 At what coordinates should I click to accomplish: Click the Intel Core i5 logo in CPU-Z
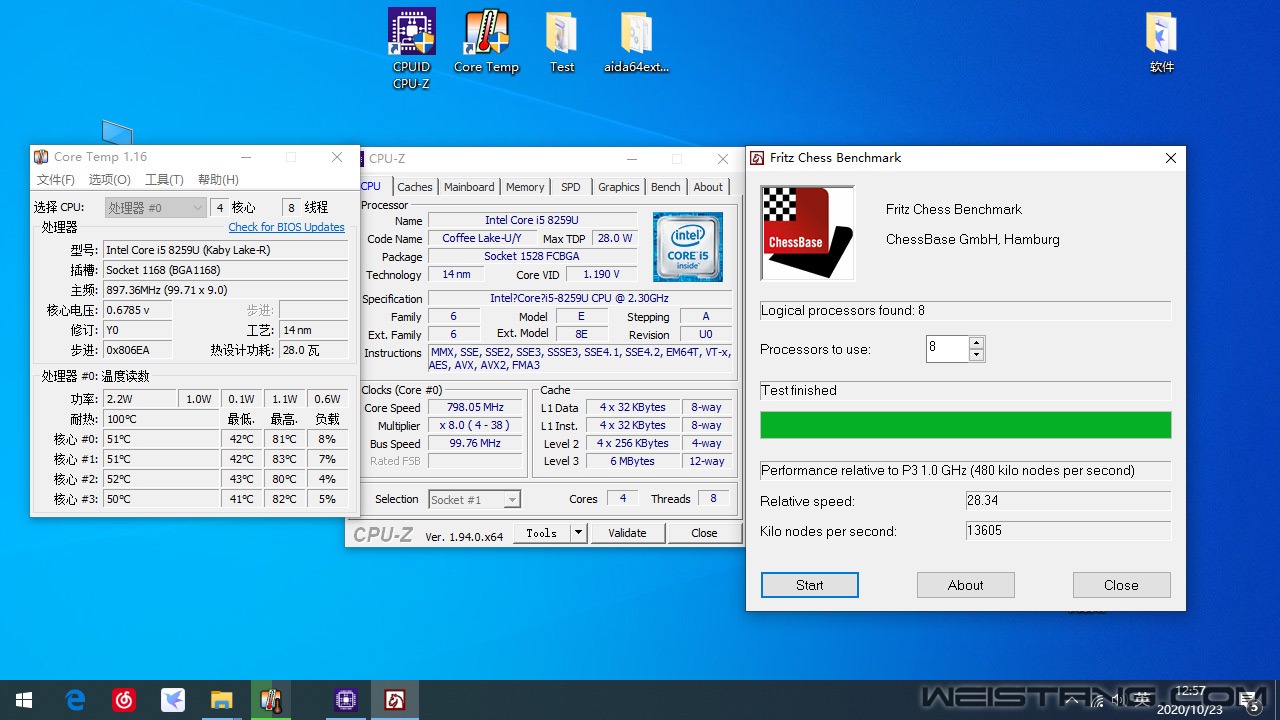(x=688, y=246)
